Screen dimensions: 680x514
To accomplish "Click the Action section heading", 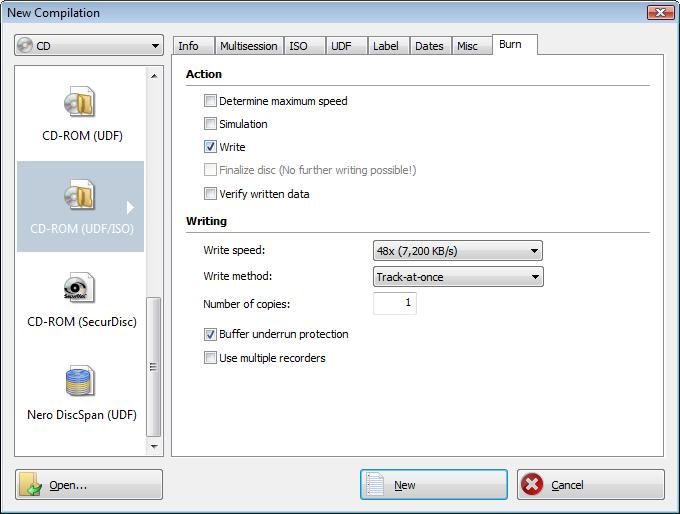I will [x=204, y=74].
